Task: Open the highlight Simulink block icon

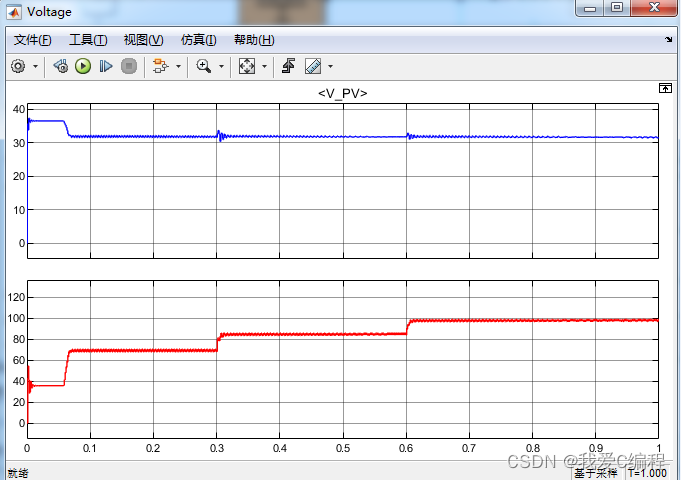Action: [160, 66]
